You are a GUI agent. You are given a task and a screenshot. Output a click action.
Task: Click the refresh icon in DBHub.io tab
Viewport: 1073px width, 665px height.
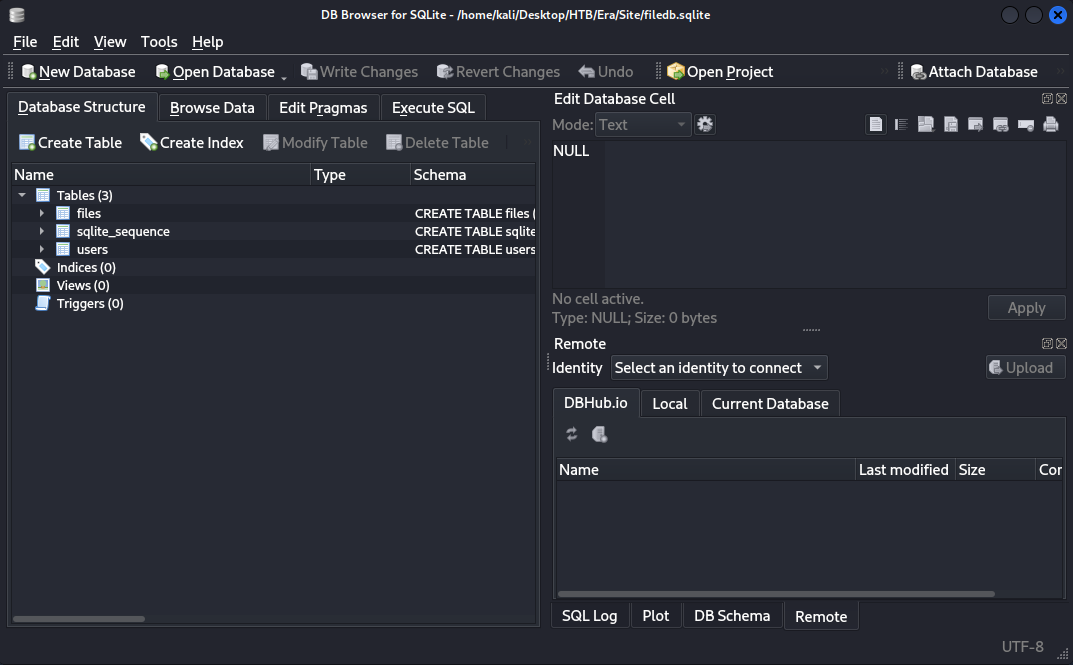(572, 434)
